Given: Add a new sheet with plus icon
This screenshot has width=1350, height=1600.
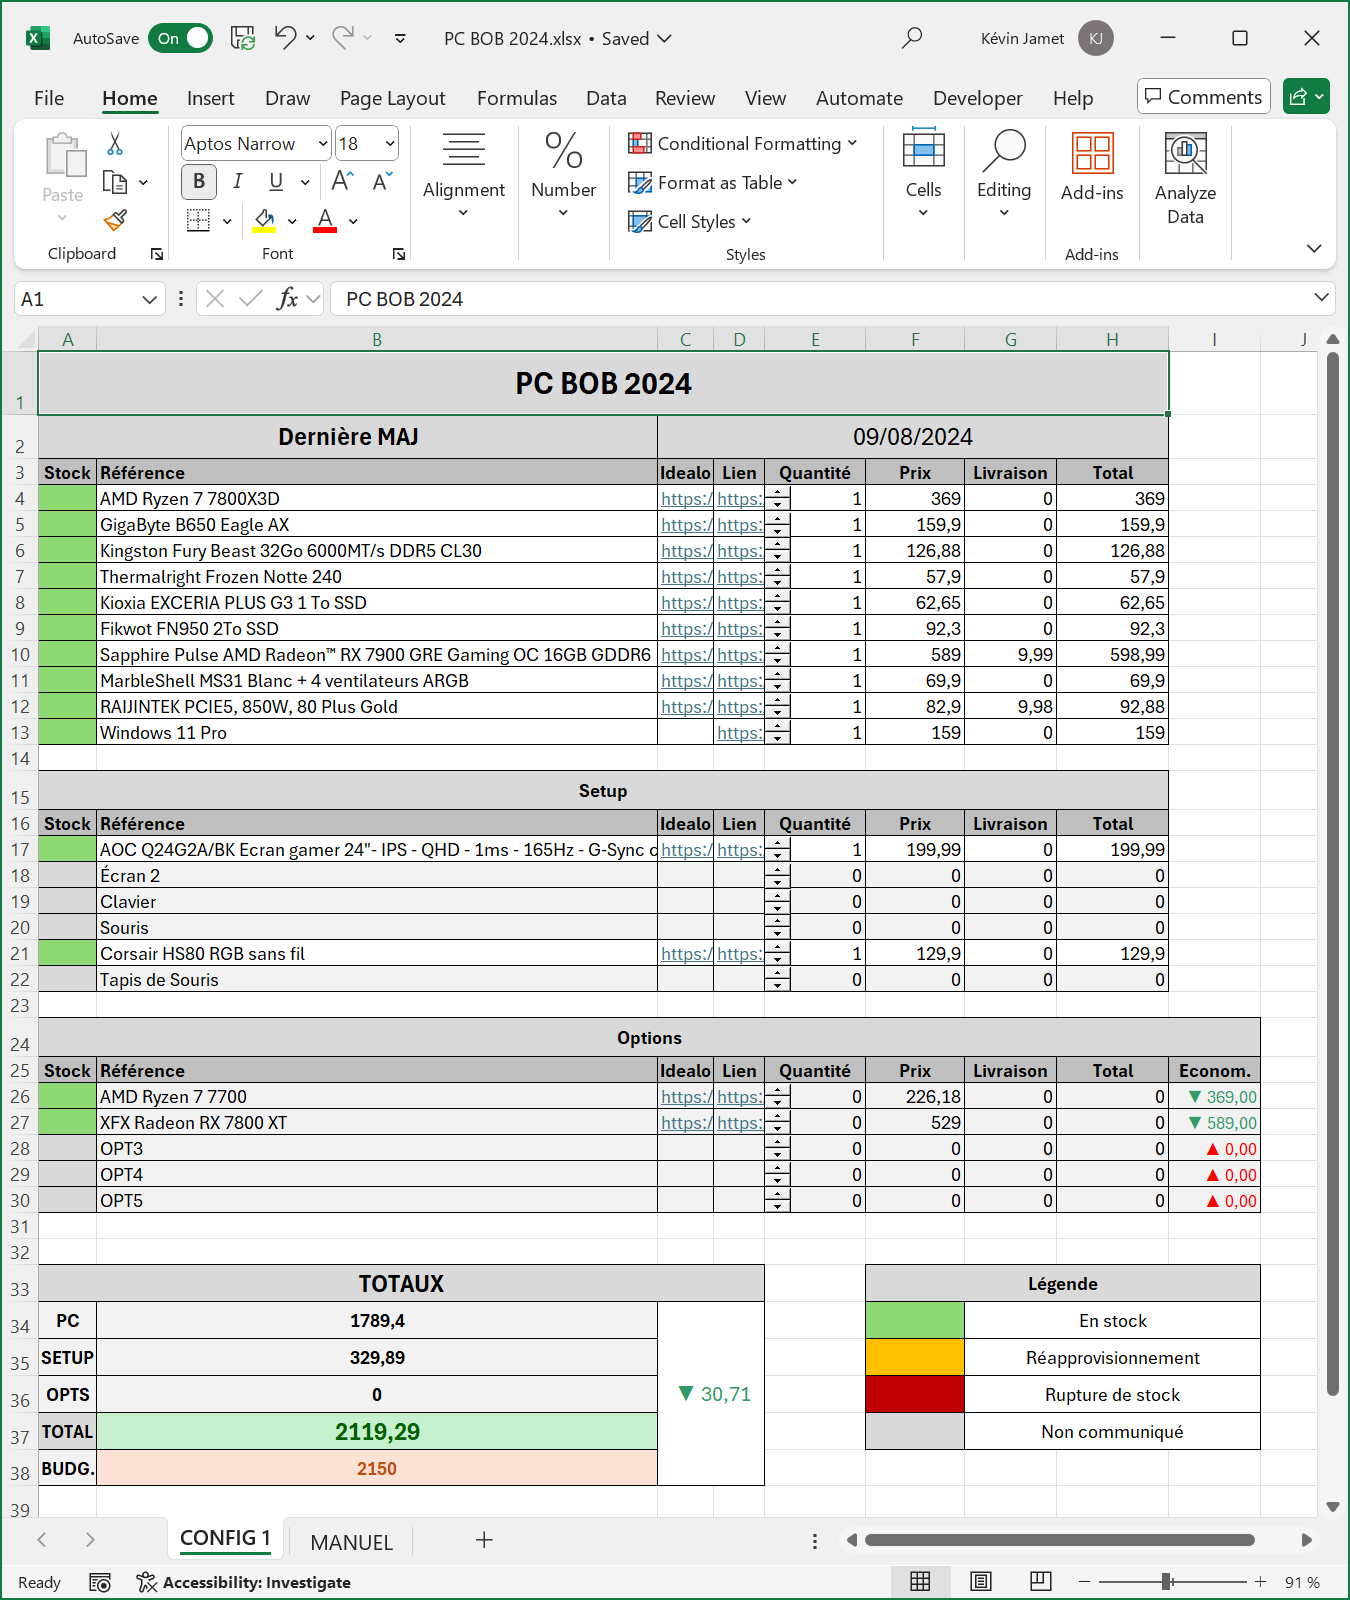Looking at the screenshot, I should (x=484, y=1540).
